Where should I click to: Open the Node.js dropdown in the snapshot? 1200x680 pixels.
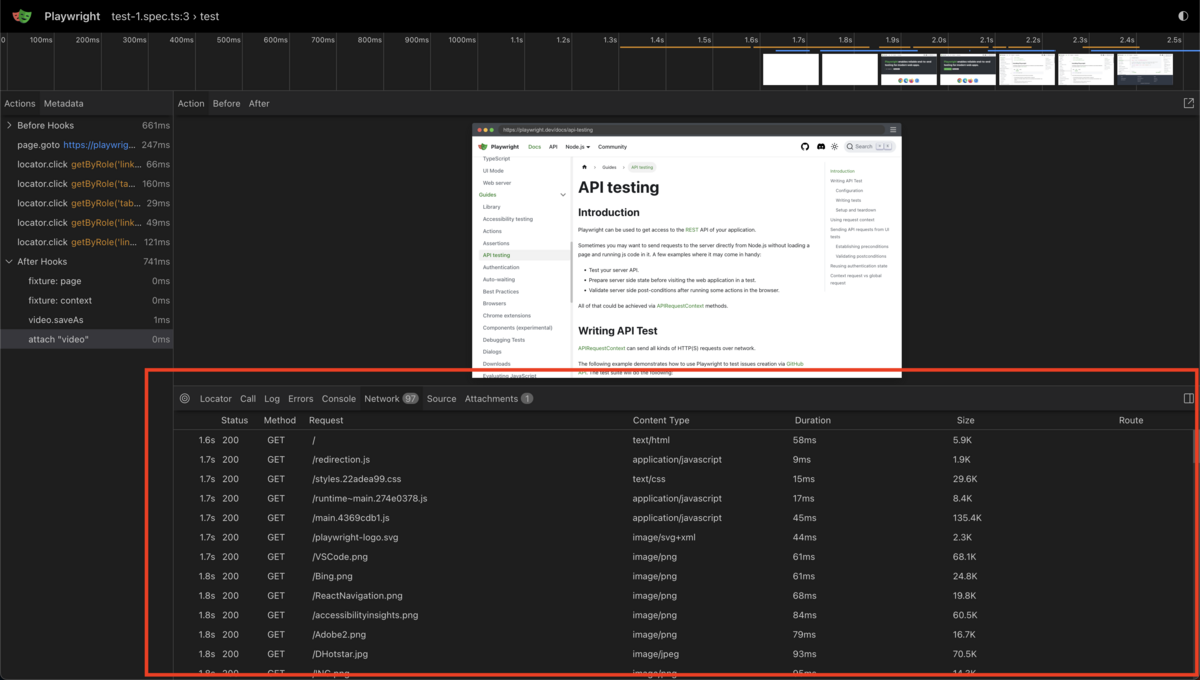pos(577,147)
